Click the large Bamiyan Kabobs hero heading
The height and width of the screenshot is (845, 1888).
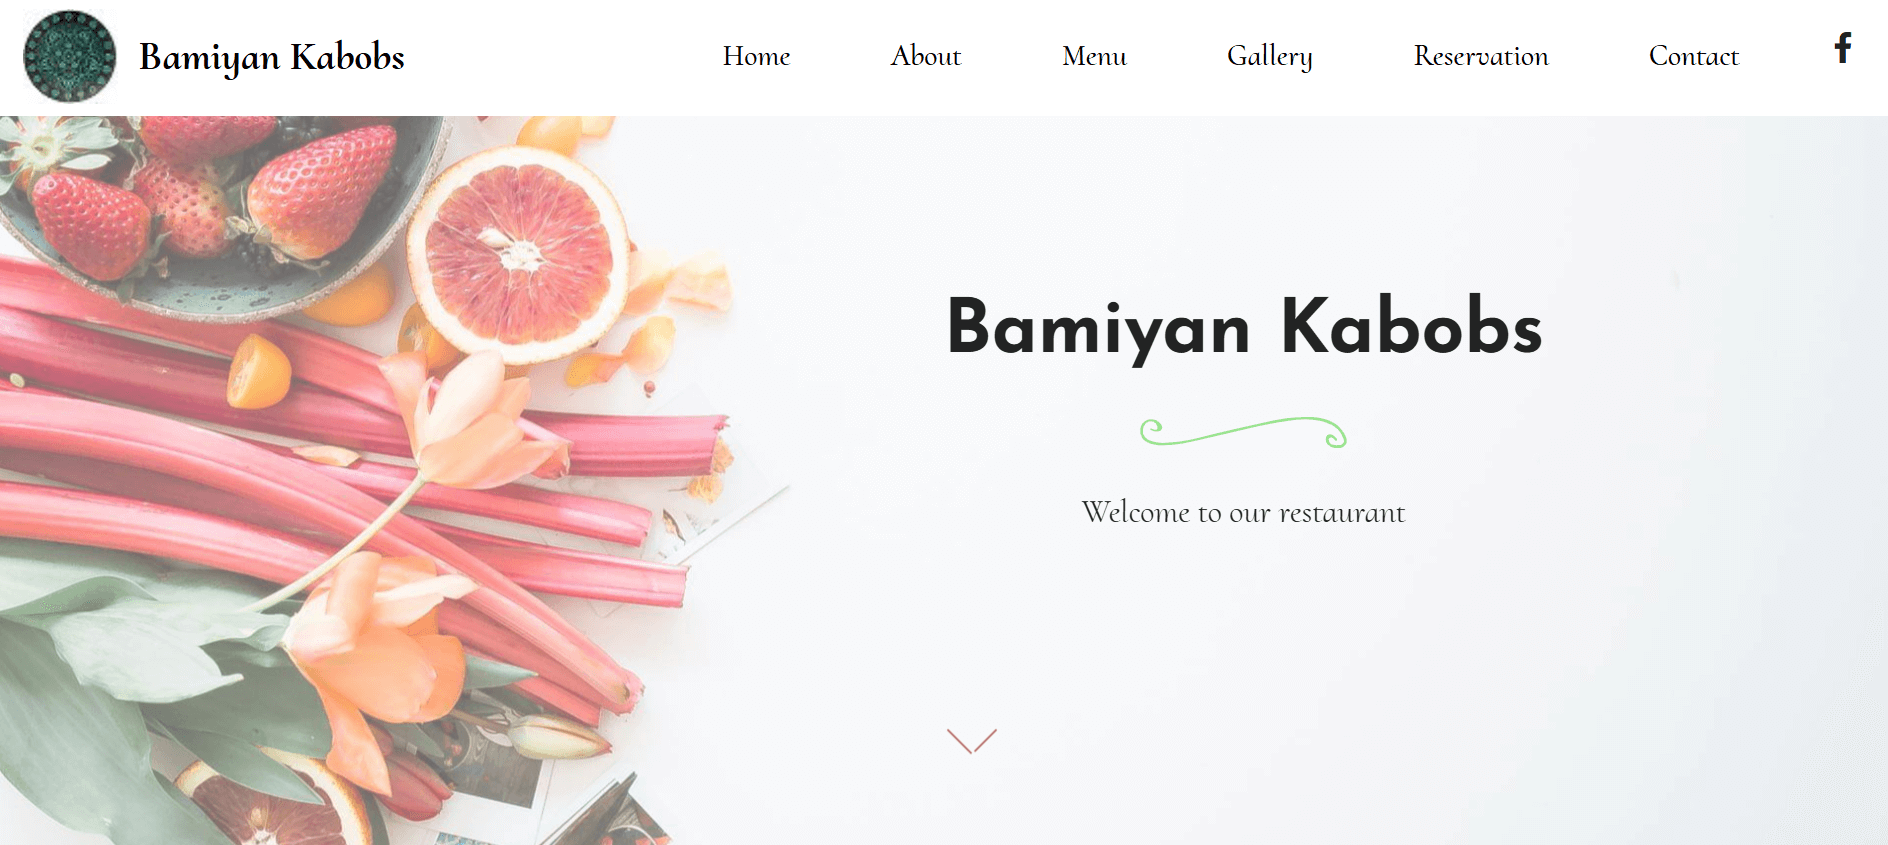click(1244, 328)
